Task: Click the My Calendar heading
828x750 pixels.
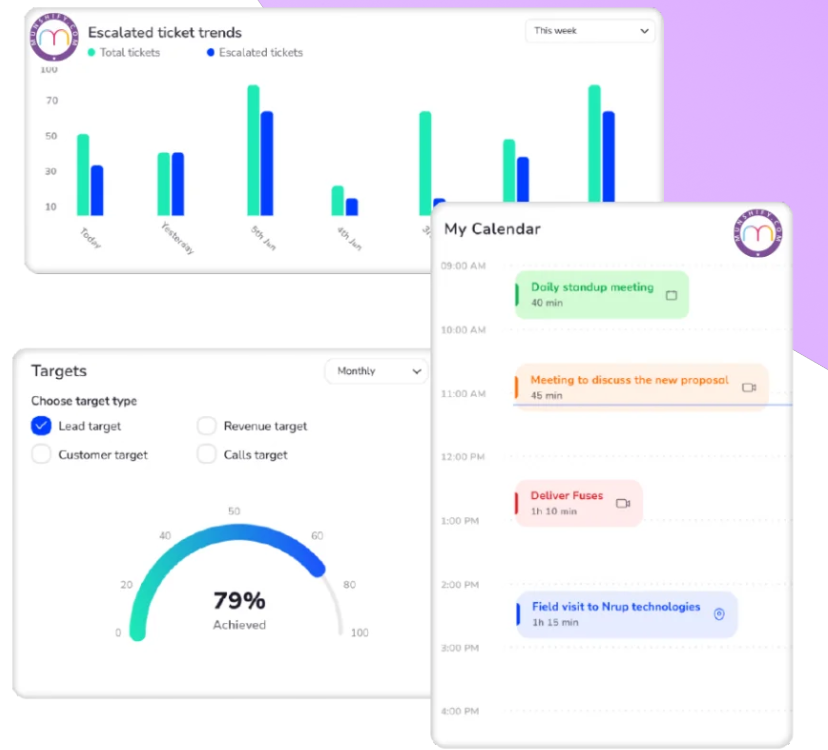Action: [x=490, y=229]
